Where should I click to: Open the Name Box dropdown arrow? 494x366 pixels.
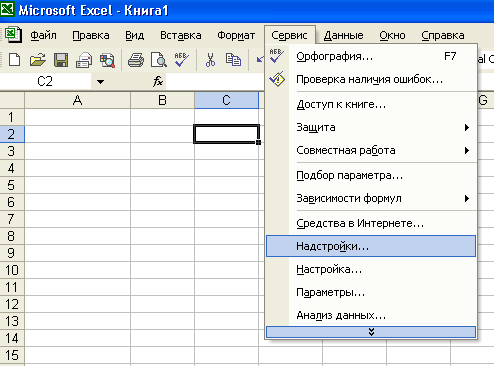pyautogui.click(x=100, y=81)
